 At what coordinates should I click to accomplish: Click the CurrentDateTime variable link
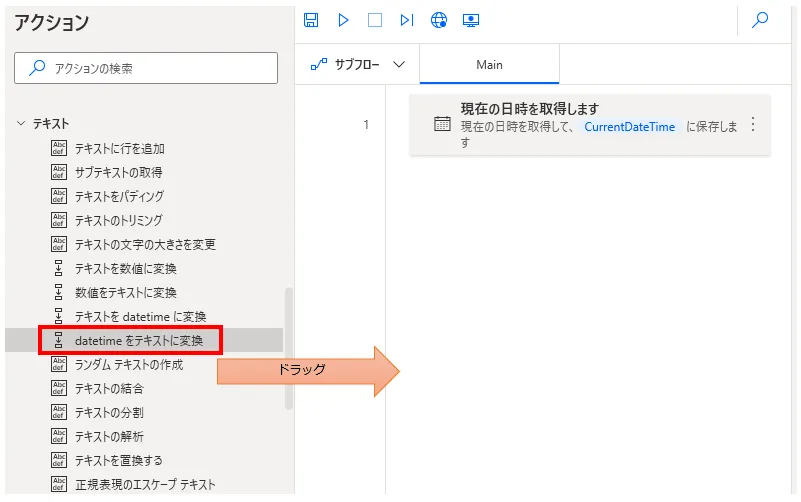(x=629, y=127)
